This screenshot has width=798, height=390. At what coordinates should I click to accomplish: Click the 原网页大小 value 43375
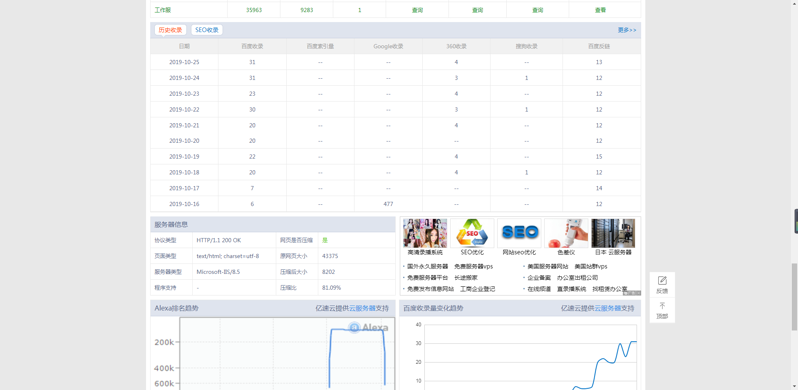pos(330,256)
